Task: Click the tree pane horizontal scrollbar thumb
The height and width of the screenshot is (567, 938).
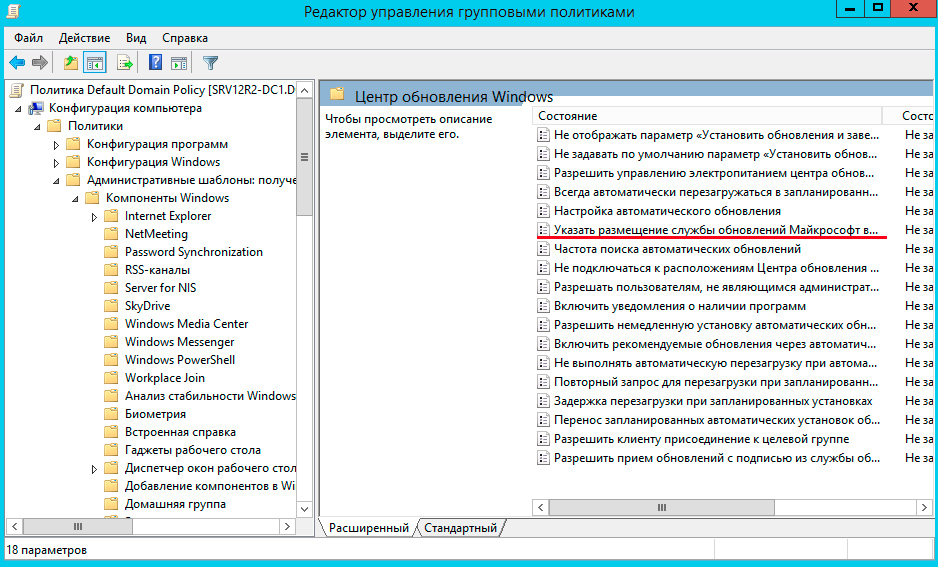Action: pyautogui.click(x=78, y=526)
